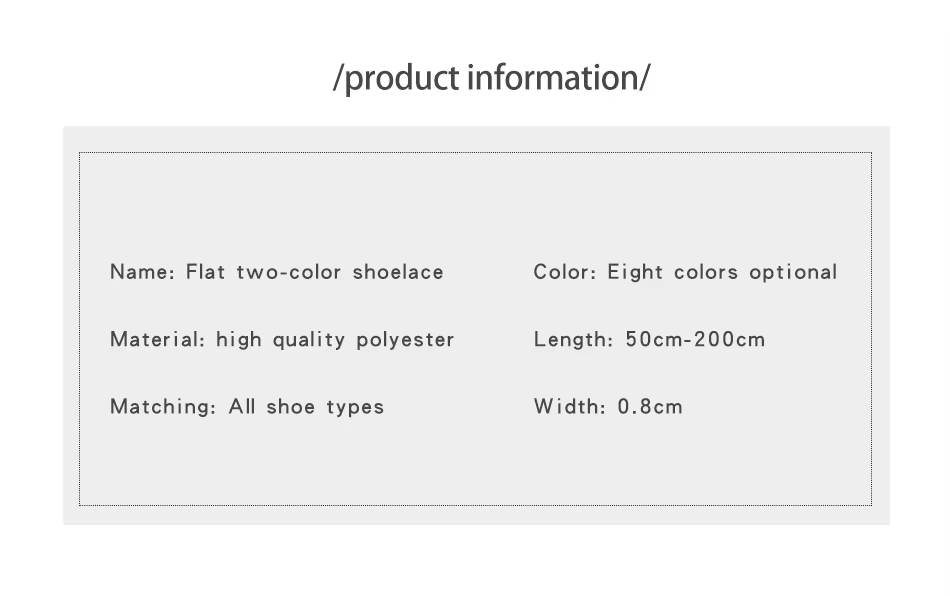Click the /product information/ heading
This screenshot has width=950, height=596.
click(x=491, y=78)
